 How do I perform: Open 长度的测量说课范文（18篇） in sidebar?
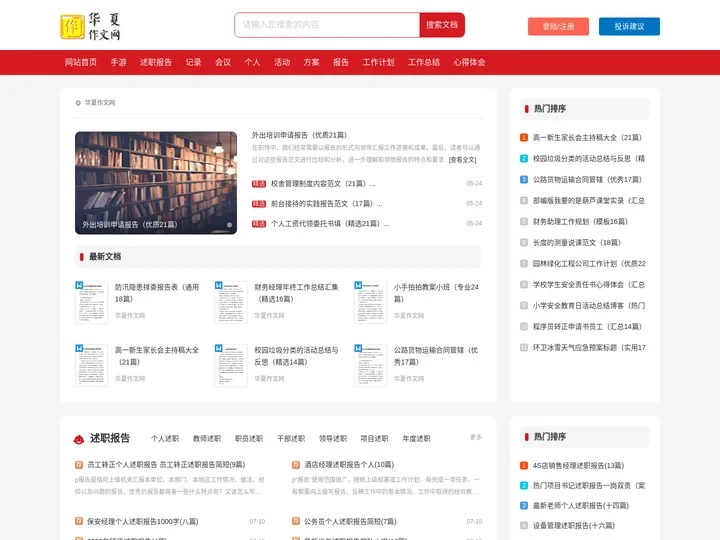577,242
